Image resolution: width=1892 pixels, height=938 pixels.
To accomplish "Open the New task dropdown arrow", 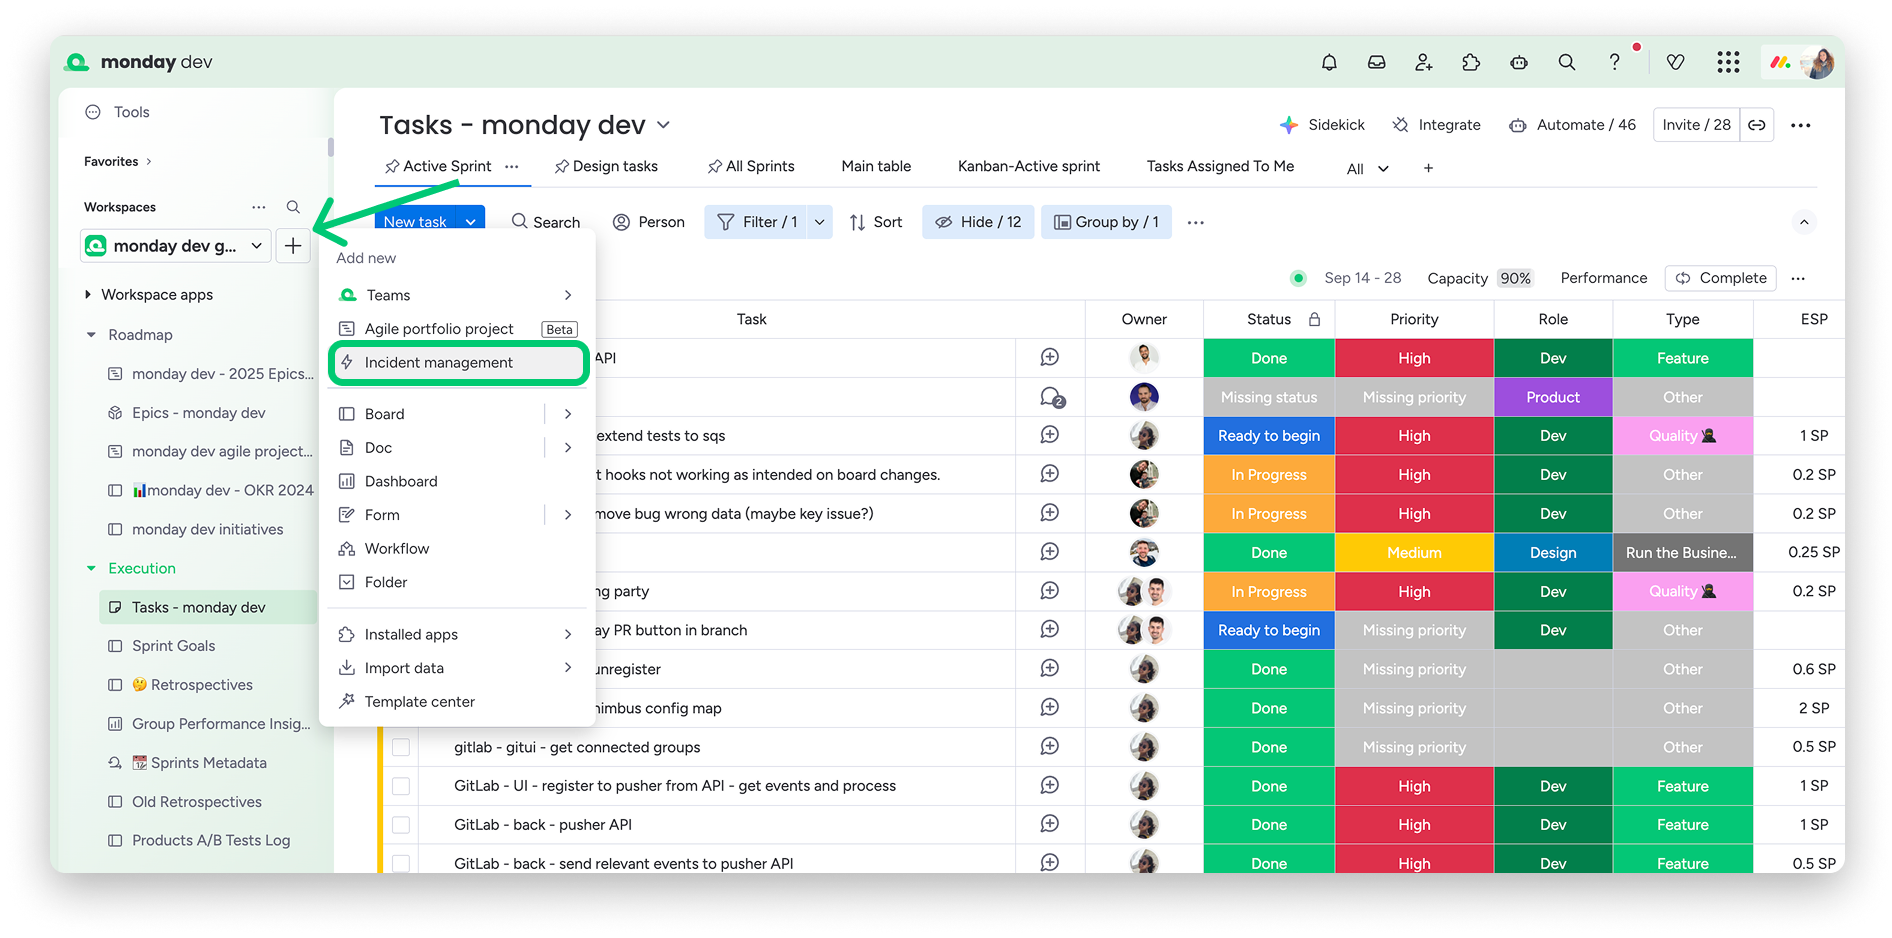I will pyautogui.click(x=471, y=222).
